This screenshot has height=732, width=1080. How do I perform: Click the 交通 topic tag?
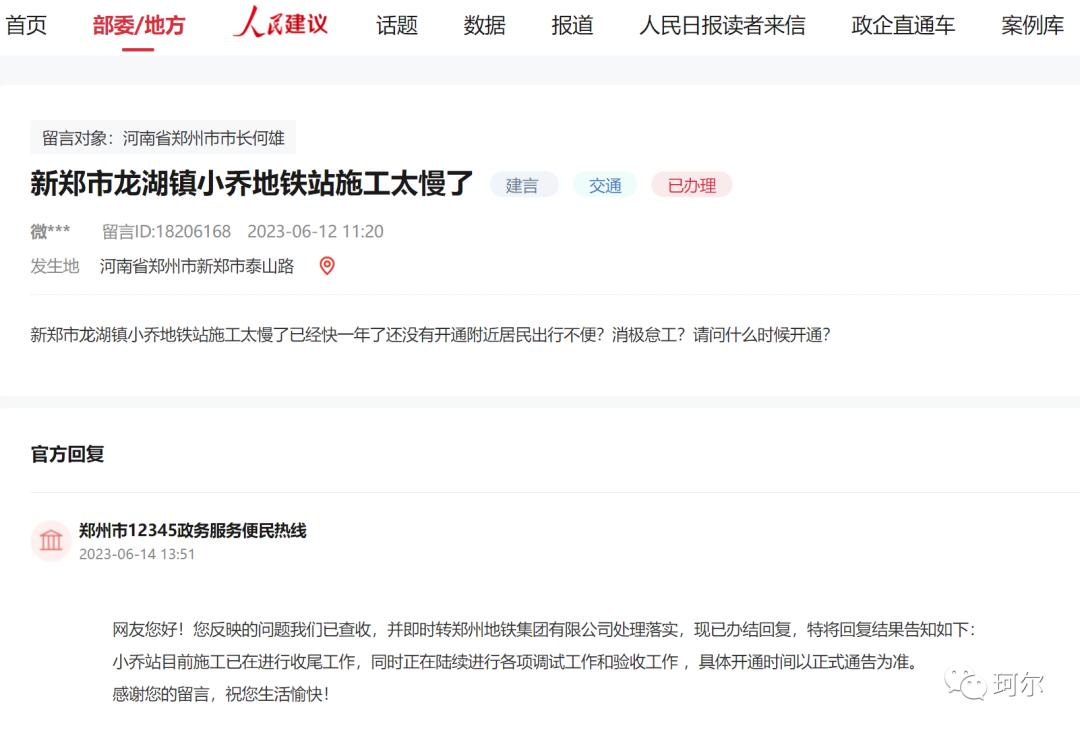pyautogui.click(x=605, y=185)
